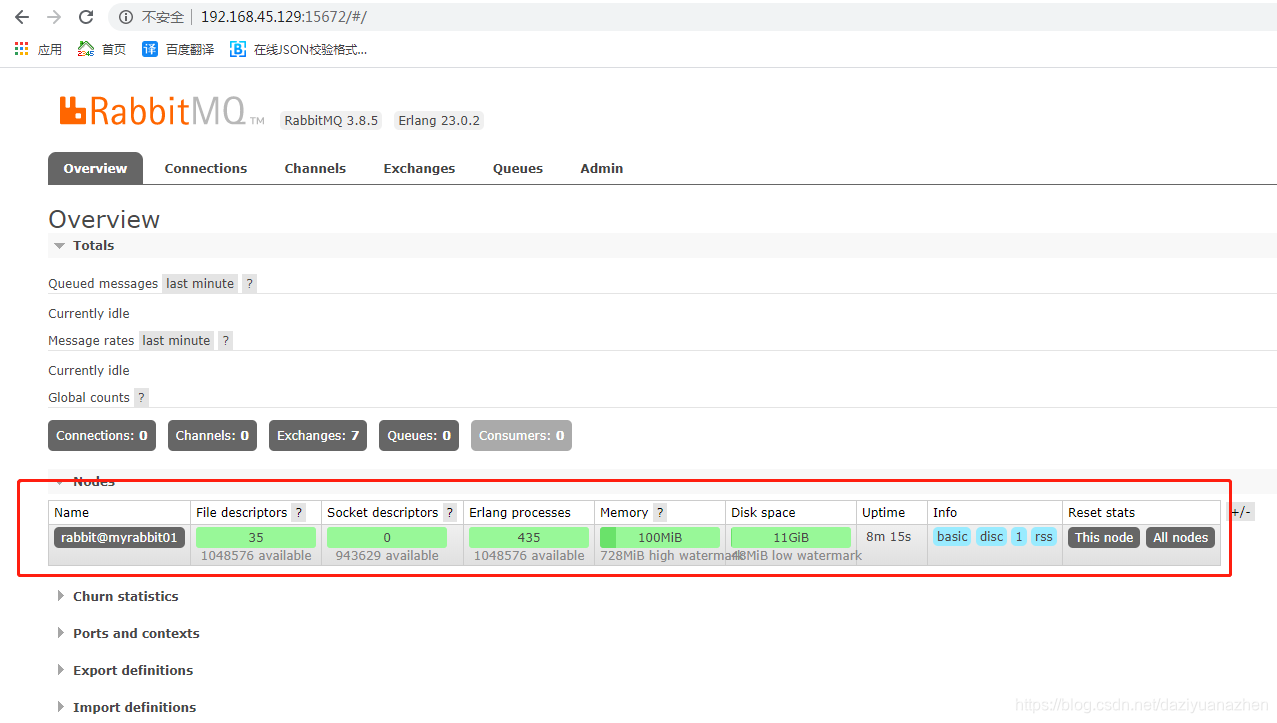The width and height of the screenshot is (1277, 723).
Task: Click the Reset stats column header
Action: [1101, 513]
